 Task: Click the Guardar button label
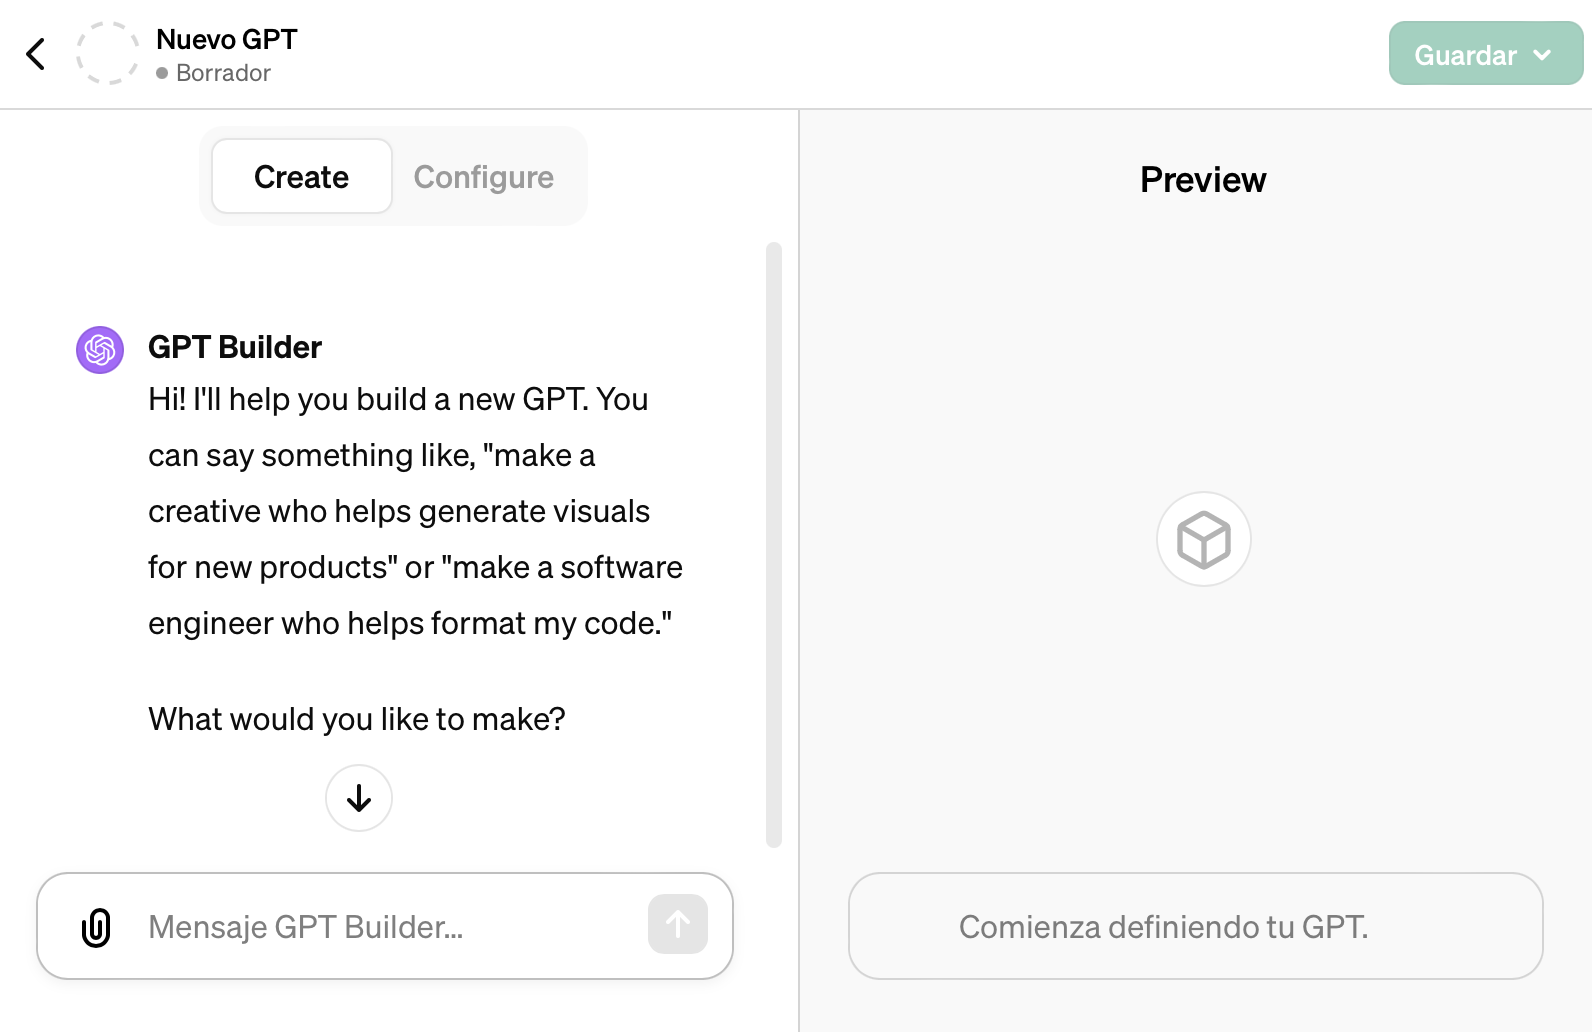click(1465, 55)
